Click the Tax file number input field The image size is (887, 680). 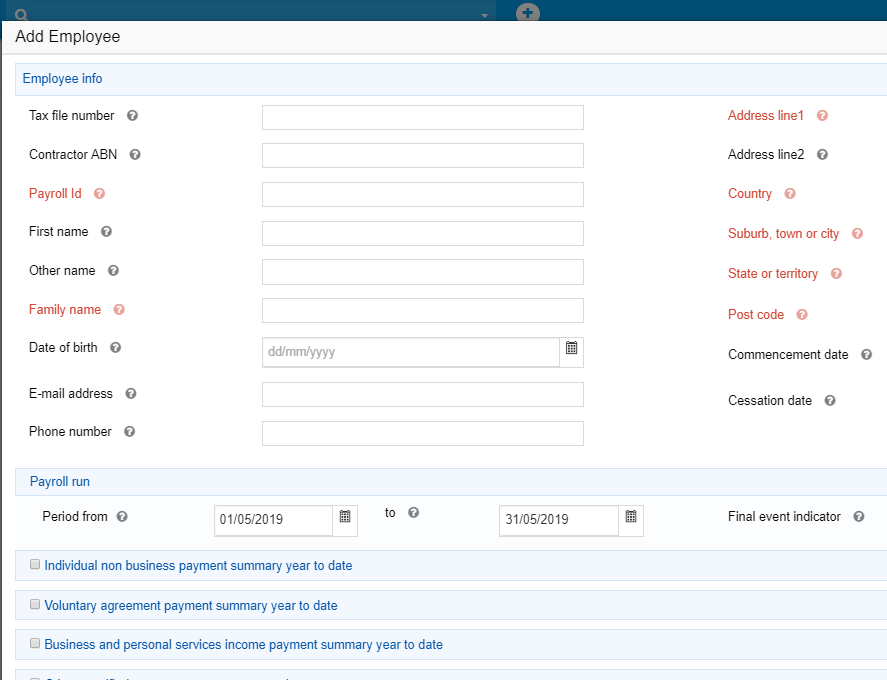tap(422, 118)
